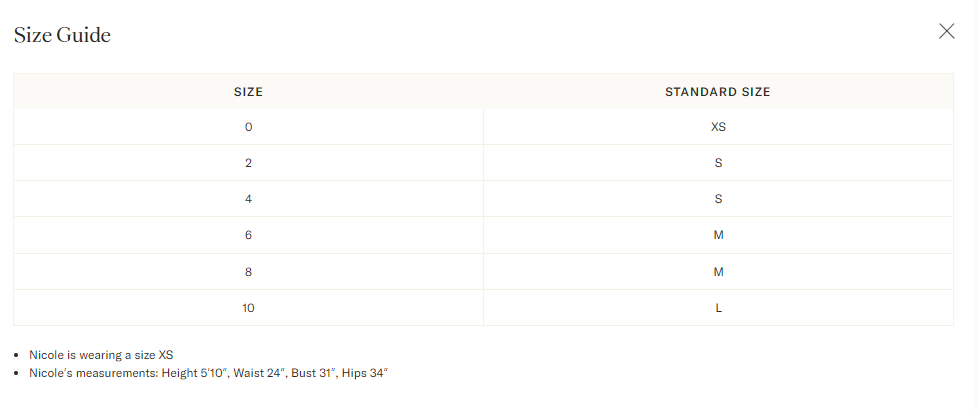The height and width of the screenshot is (412, 977).
Task: Select the S cell beside size 4
Action: point(718,199)
